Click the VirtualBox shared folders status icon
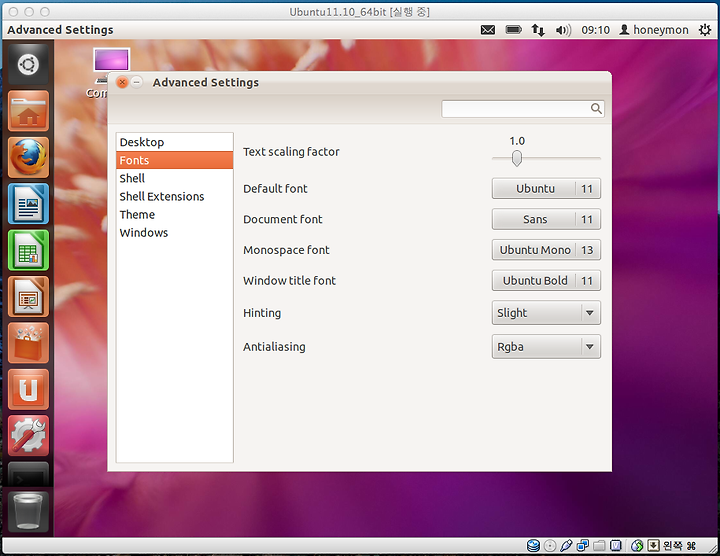The width and height of the screenshot is (720, 556). (599, 545)
